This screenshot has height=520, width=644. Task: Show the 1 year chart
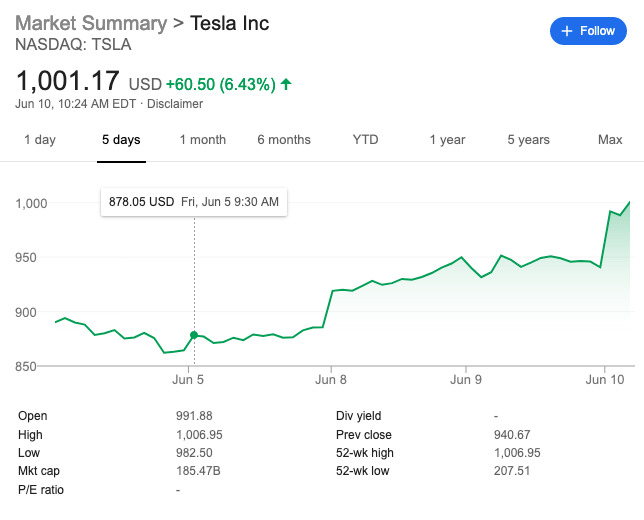pos(447,140)
